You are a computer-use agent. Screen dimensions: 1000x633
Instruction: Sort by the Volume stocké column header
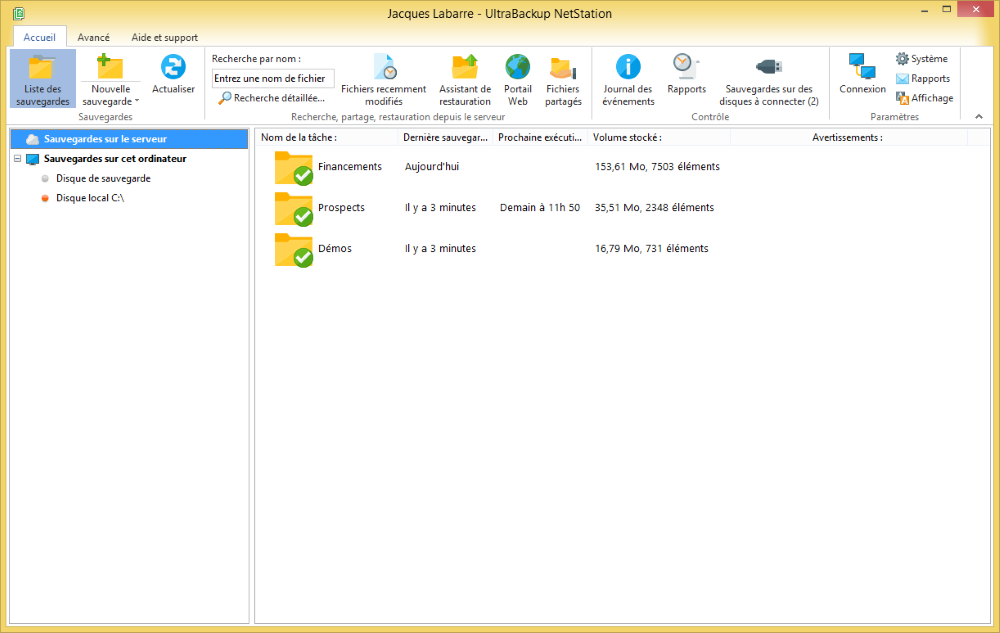point(627,137)
